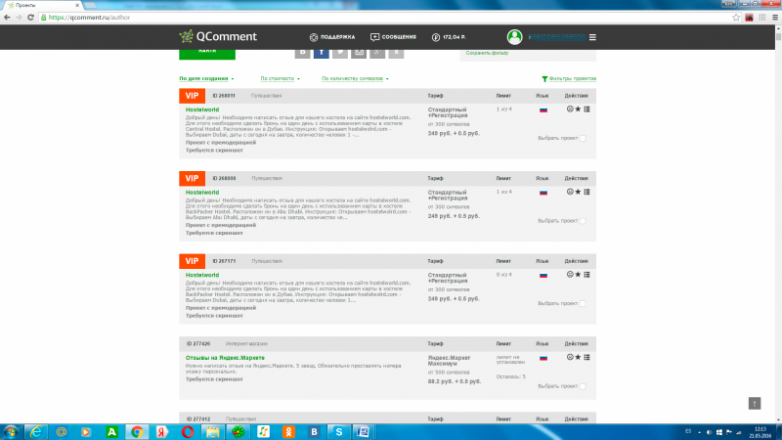This screenshot has width=782, height=440.
Task: Open the Сообщения messages section
Action: (394, 37)
